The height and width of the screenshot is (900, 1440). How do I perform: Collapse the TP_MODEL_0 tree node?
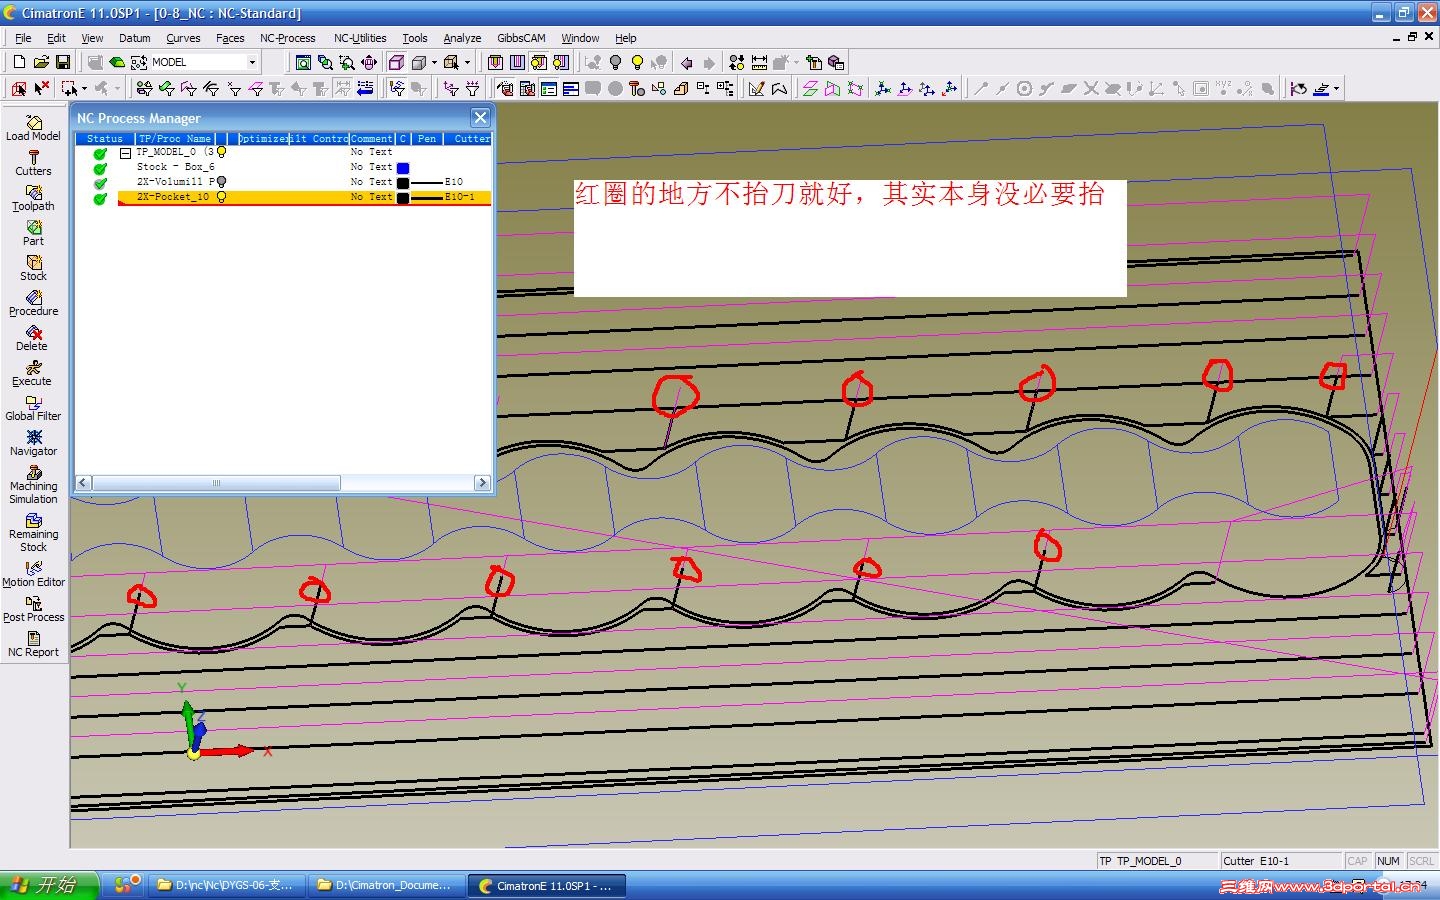click(125, 153)
